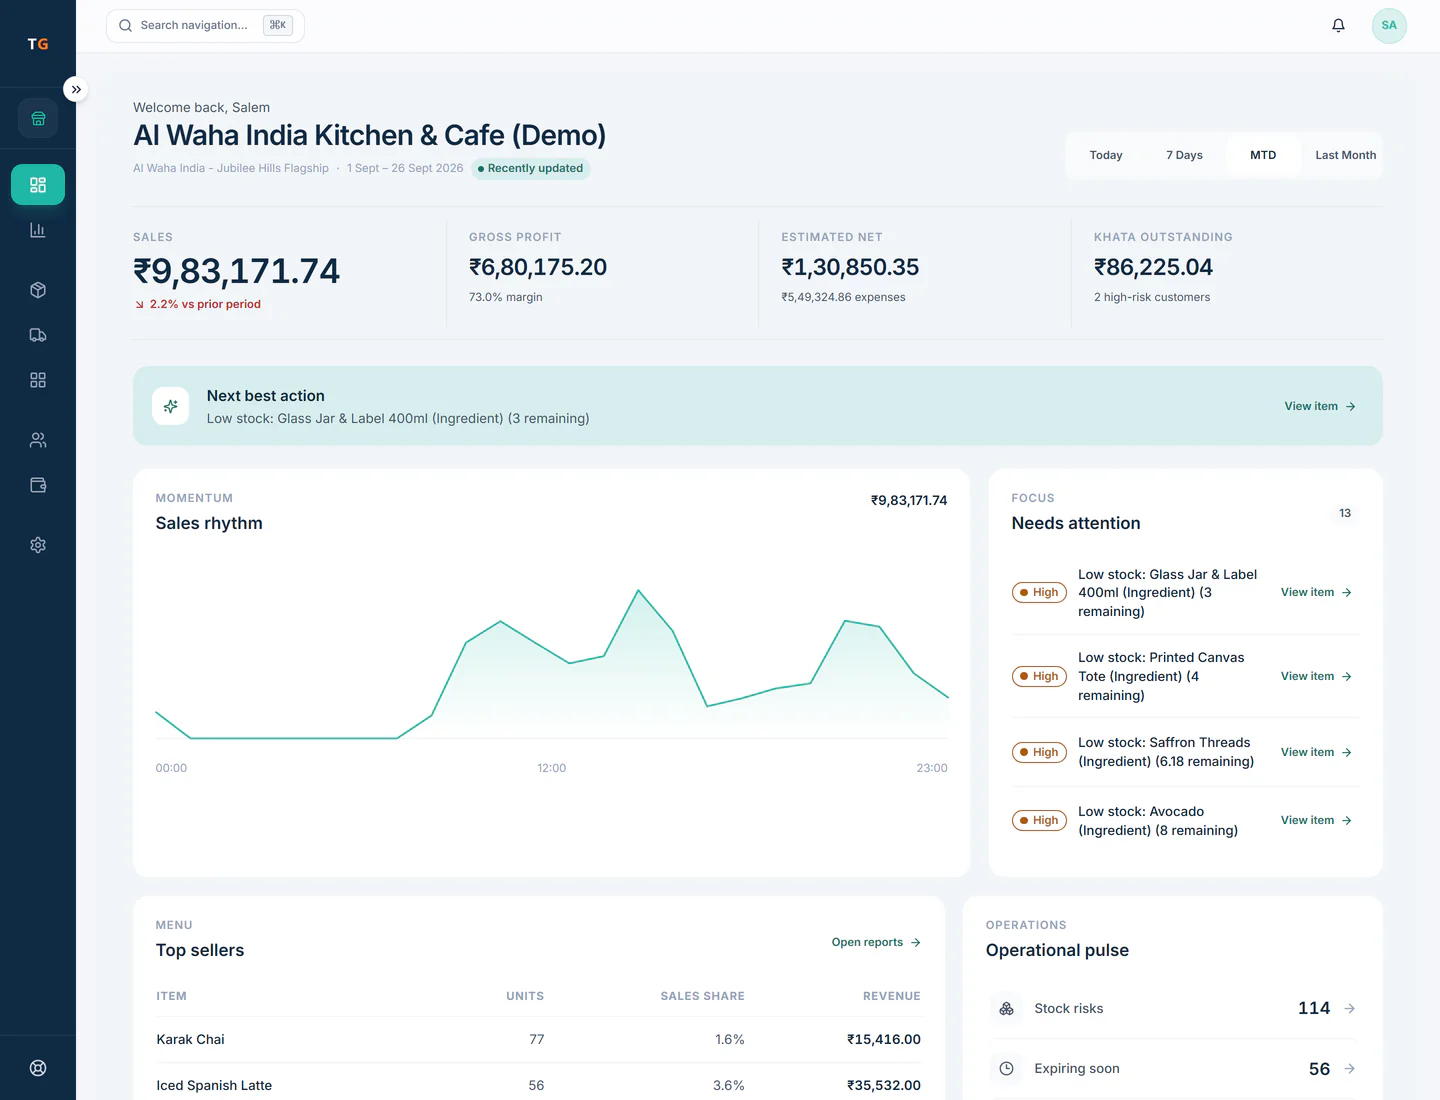This screenshot has width=1440, height=1100.
Task: Click the sparkle icon in Next best action
Action: [x=170, y=406]
